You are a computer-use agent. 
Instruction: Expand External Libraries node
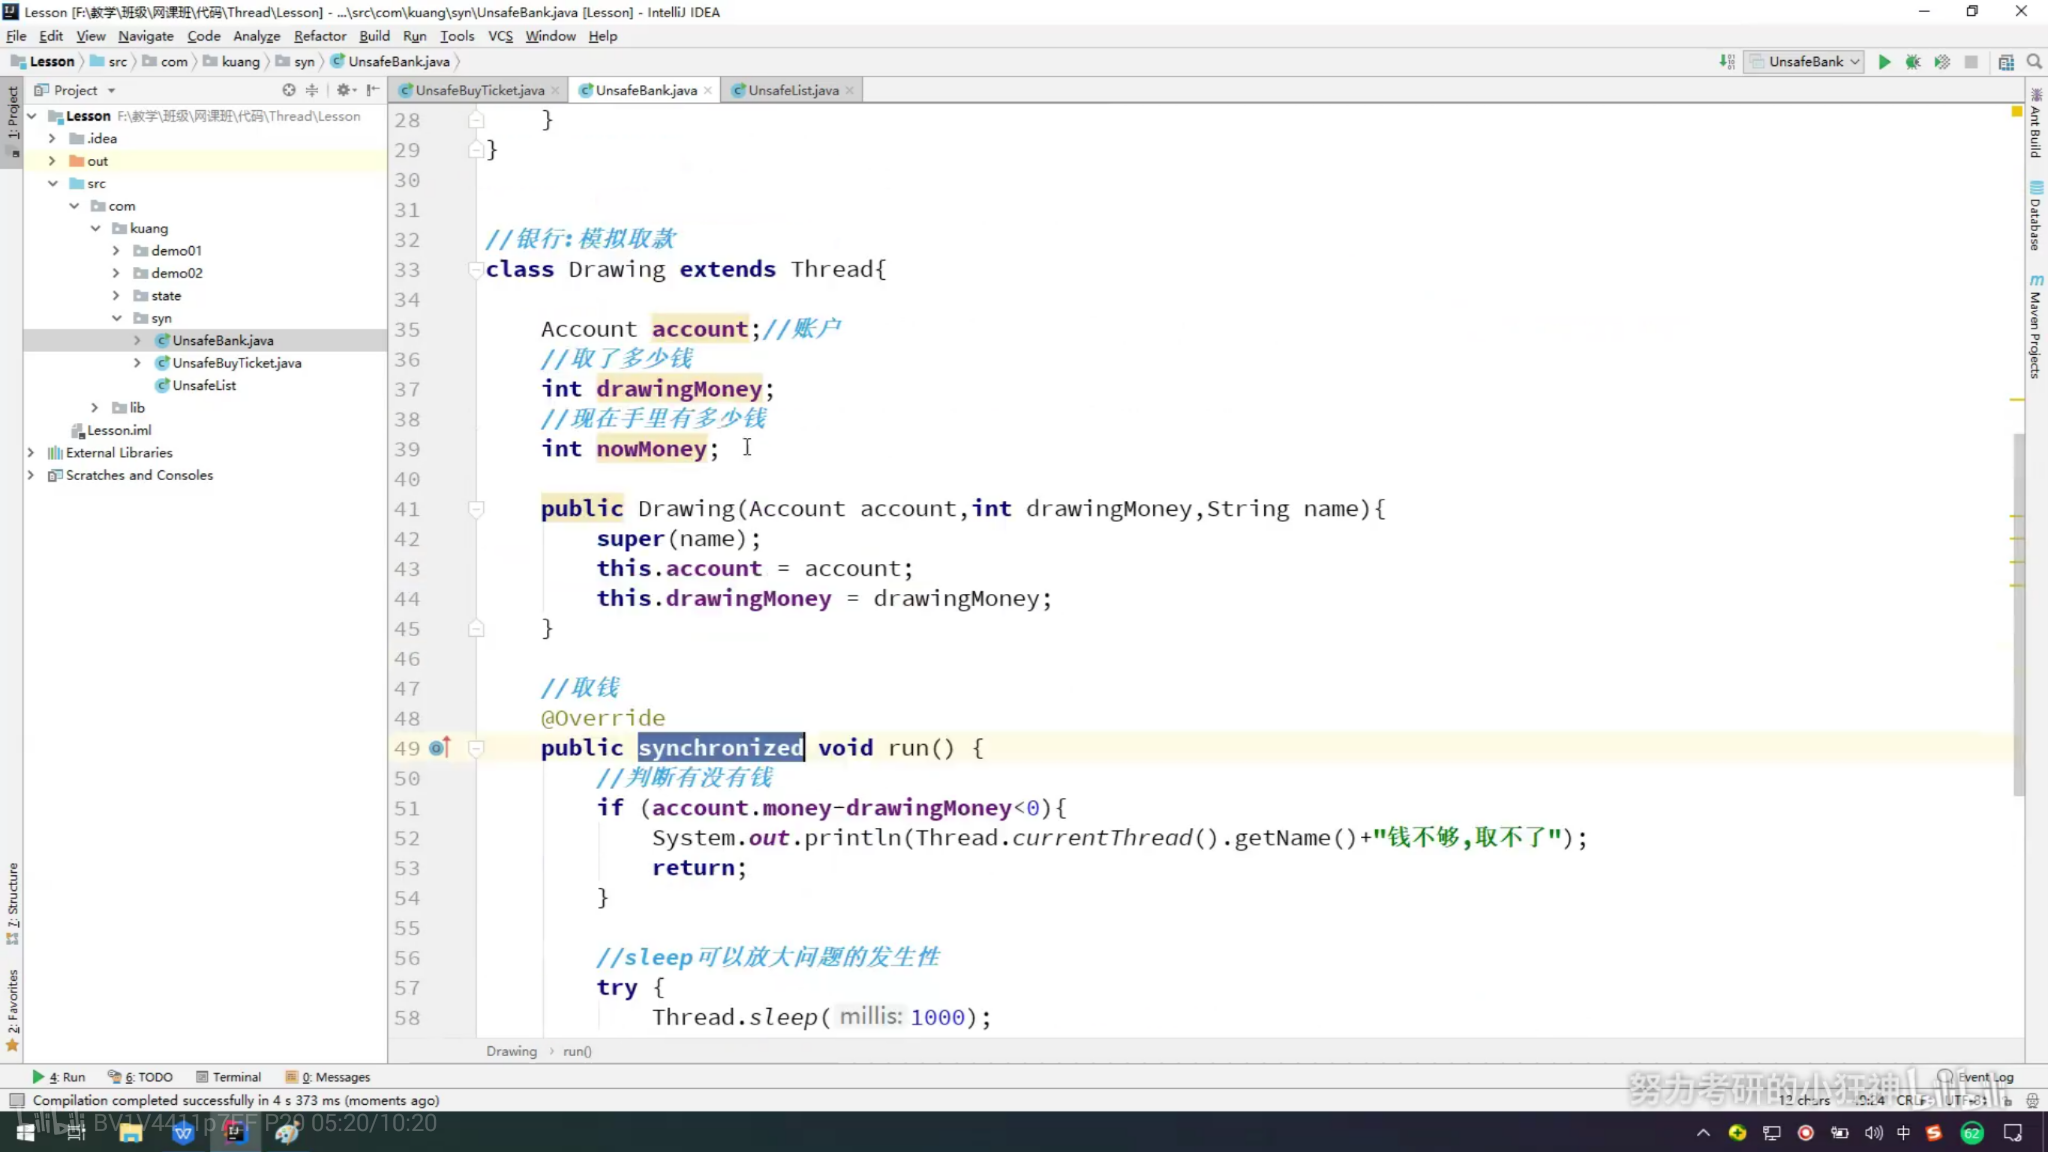[31, 452]
